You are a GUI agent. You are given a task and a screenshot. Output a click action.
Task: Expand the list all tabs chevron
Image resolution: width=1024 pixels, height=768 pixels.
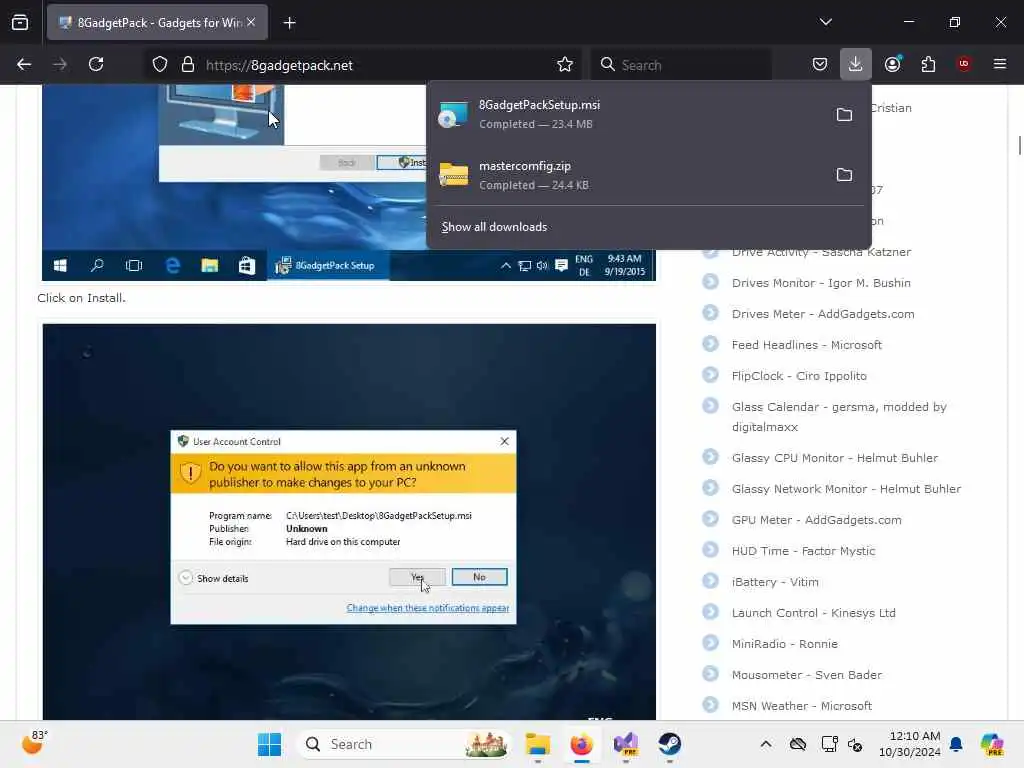825,22
